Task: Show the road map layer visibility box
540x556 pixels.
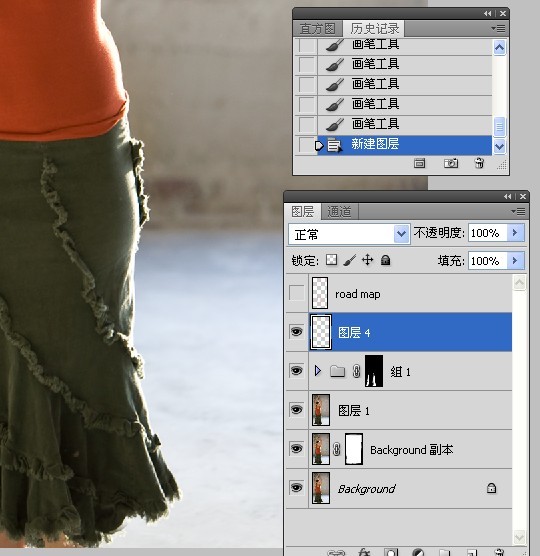Action: 297,293
